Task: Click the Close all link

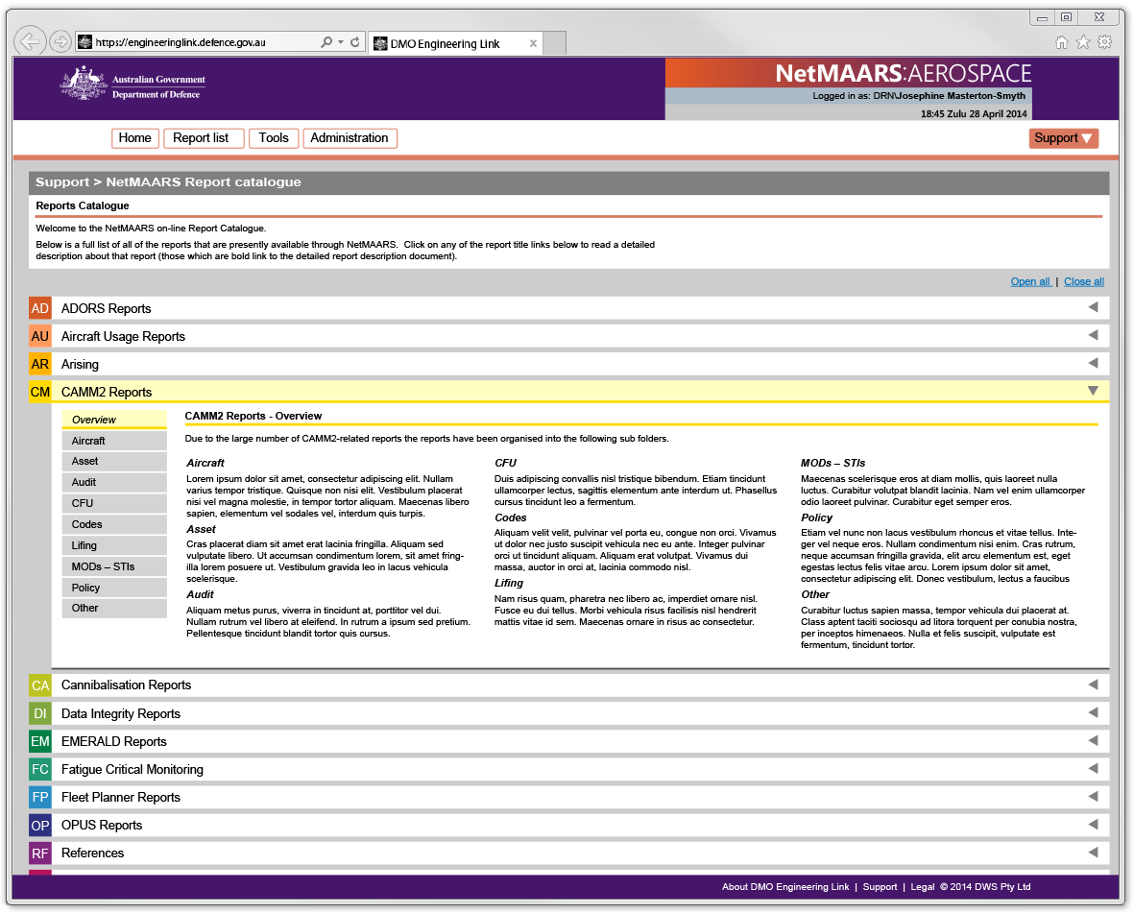Action: click(1083, 282)
